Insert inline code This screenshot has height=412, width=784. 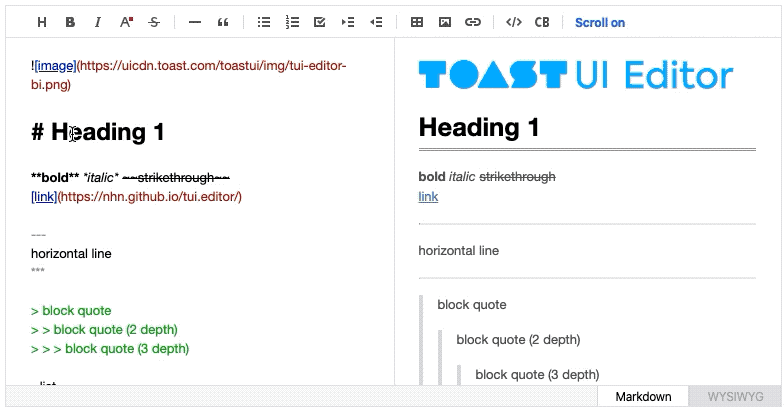pyautogui.click(x=514, y=22)
